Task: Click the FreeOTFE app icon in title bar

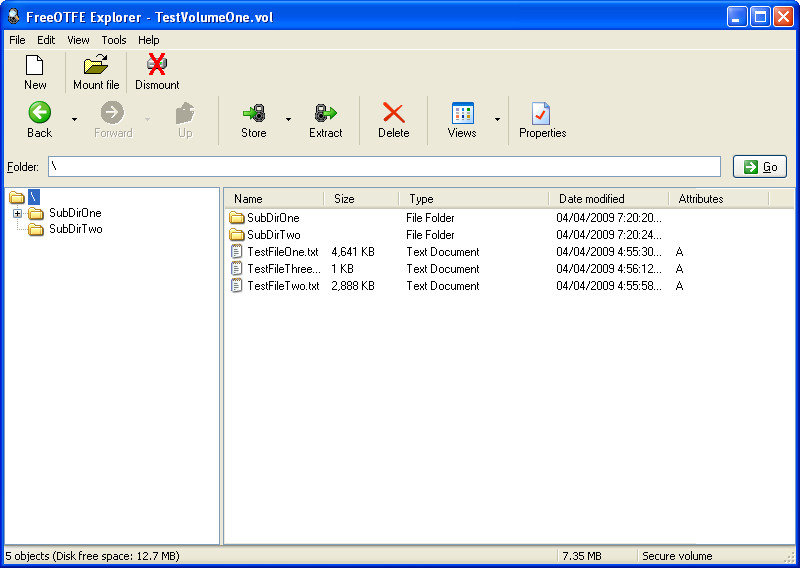Action: point(14,16)
